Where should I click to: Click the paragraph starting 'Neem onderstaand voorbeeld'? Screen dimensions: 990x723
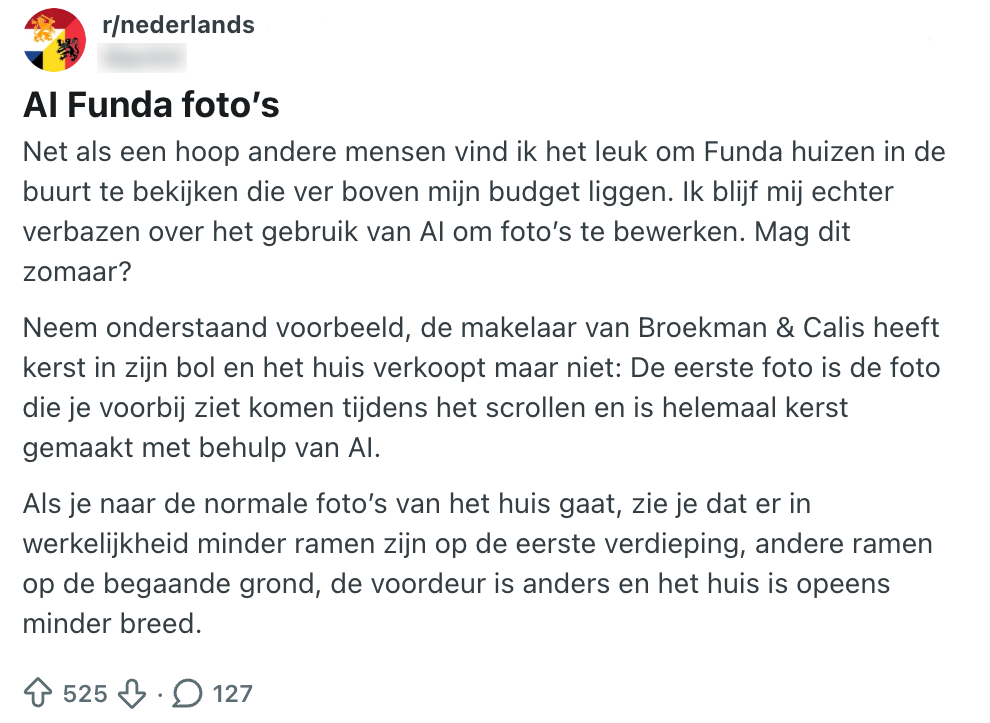click(x=480, y=387)
